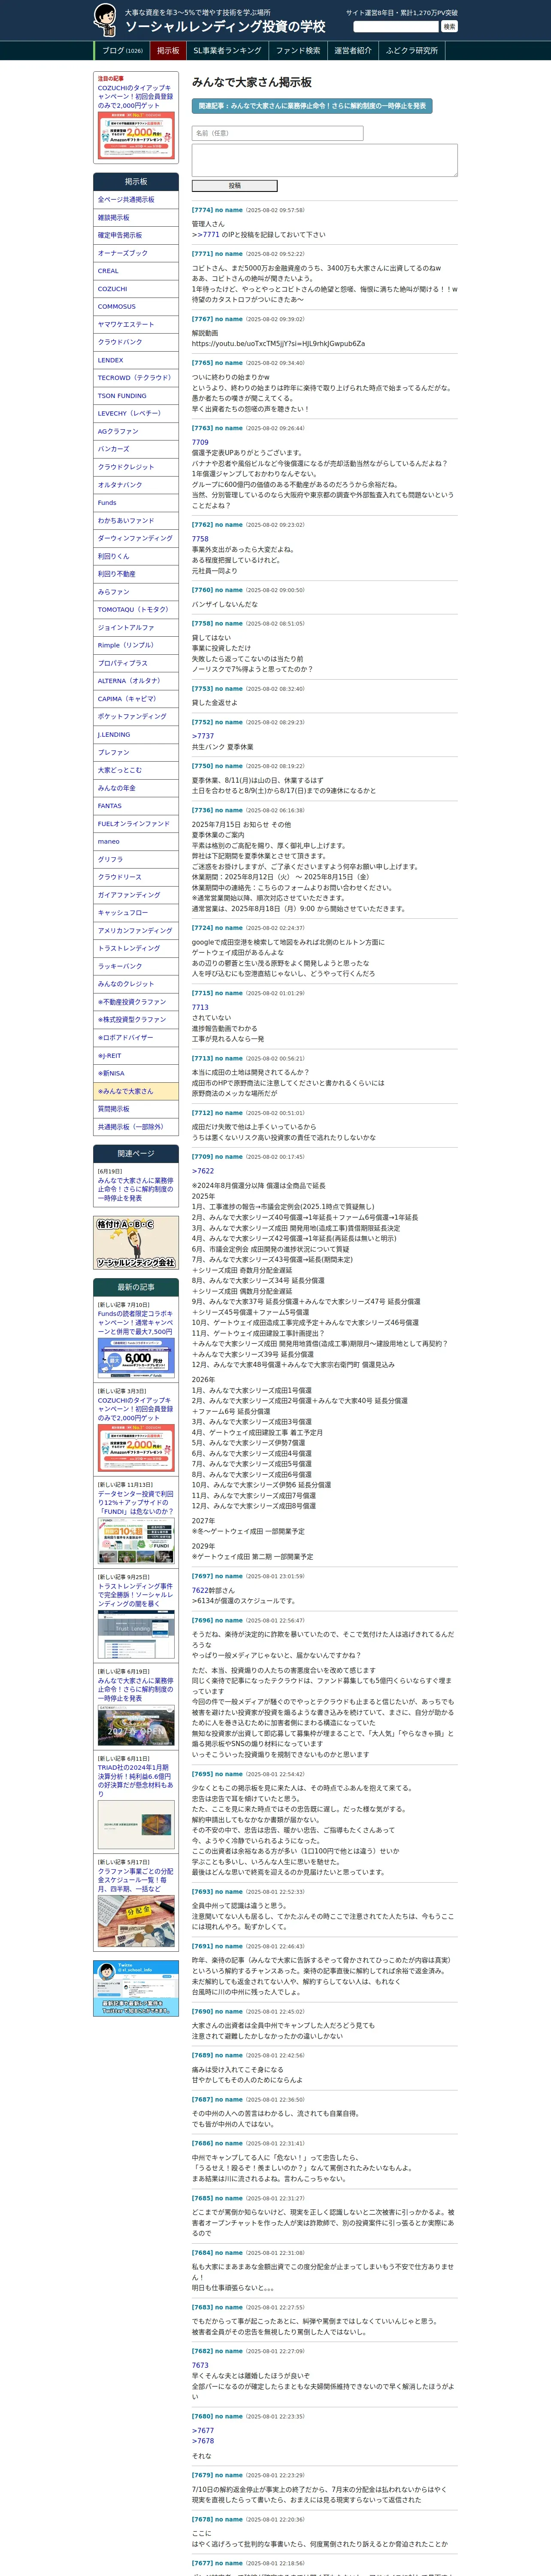Click the 7758 reference in post 7762
Image resolution: width=551 pixels, height=2576 pixels.
coord(200,539)
